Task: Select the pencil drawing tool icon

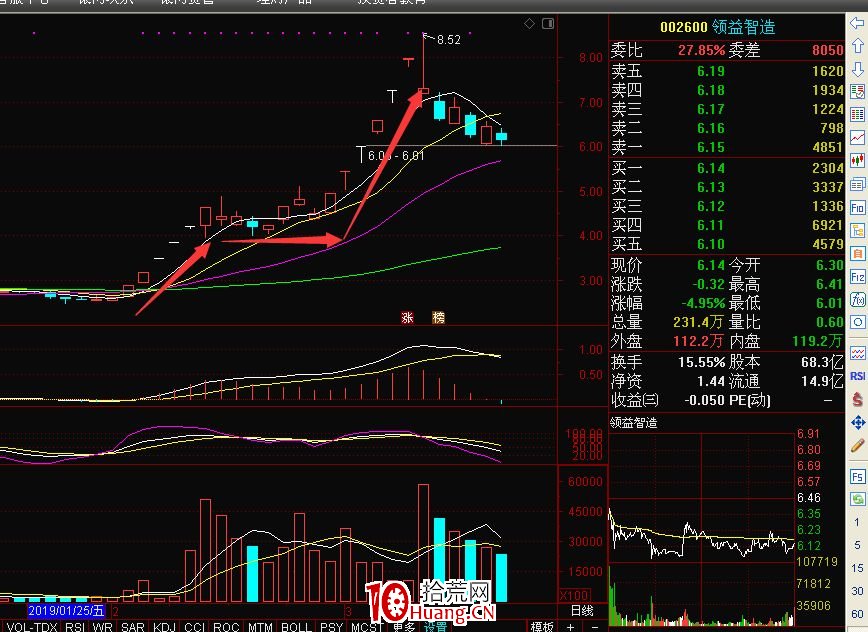Action: pos(857,445)
